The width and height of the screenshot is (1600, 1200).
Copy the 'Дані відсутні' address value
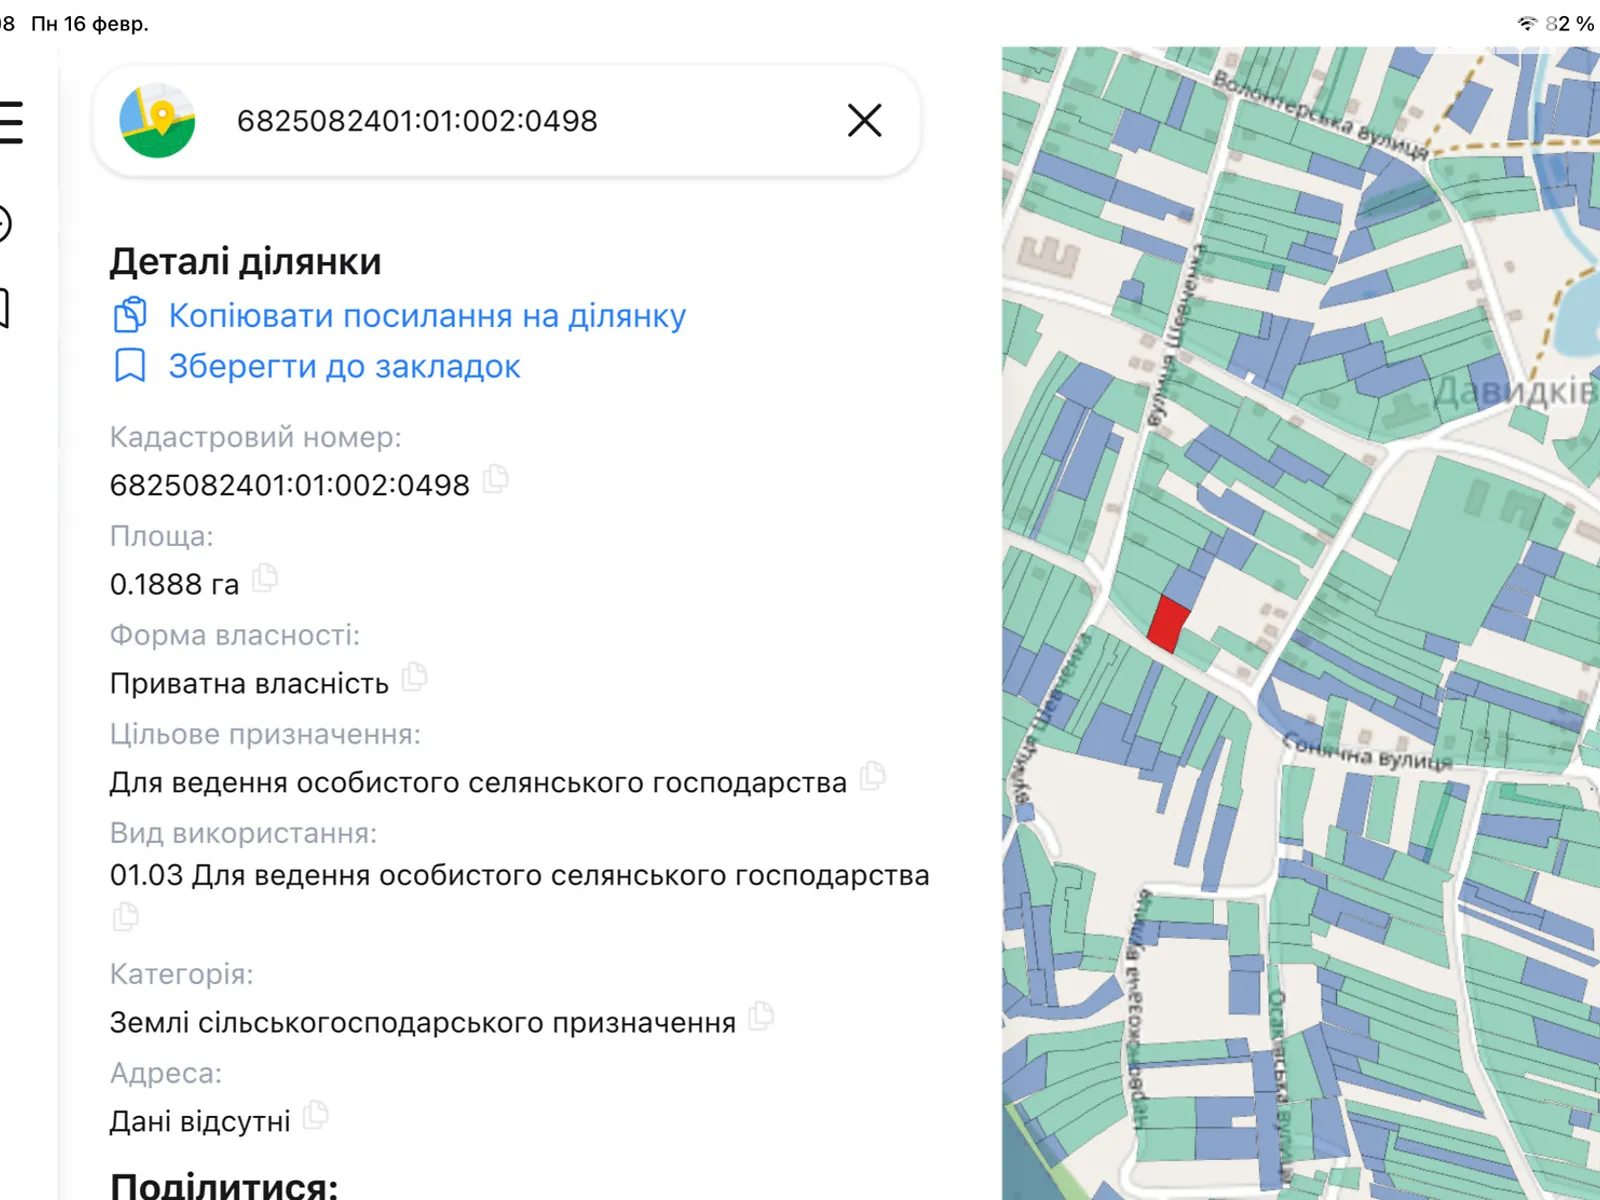(316, 1114)
